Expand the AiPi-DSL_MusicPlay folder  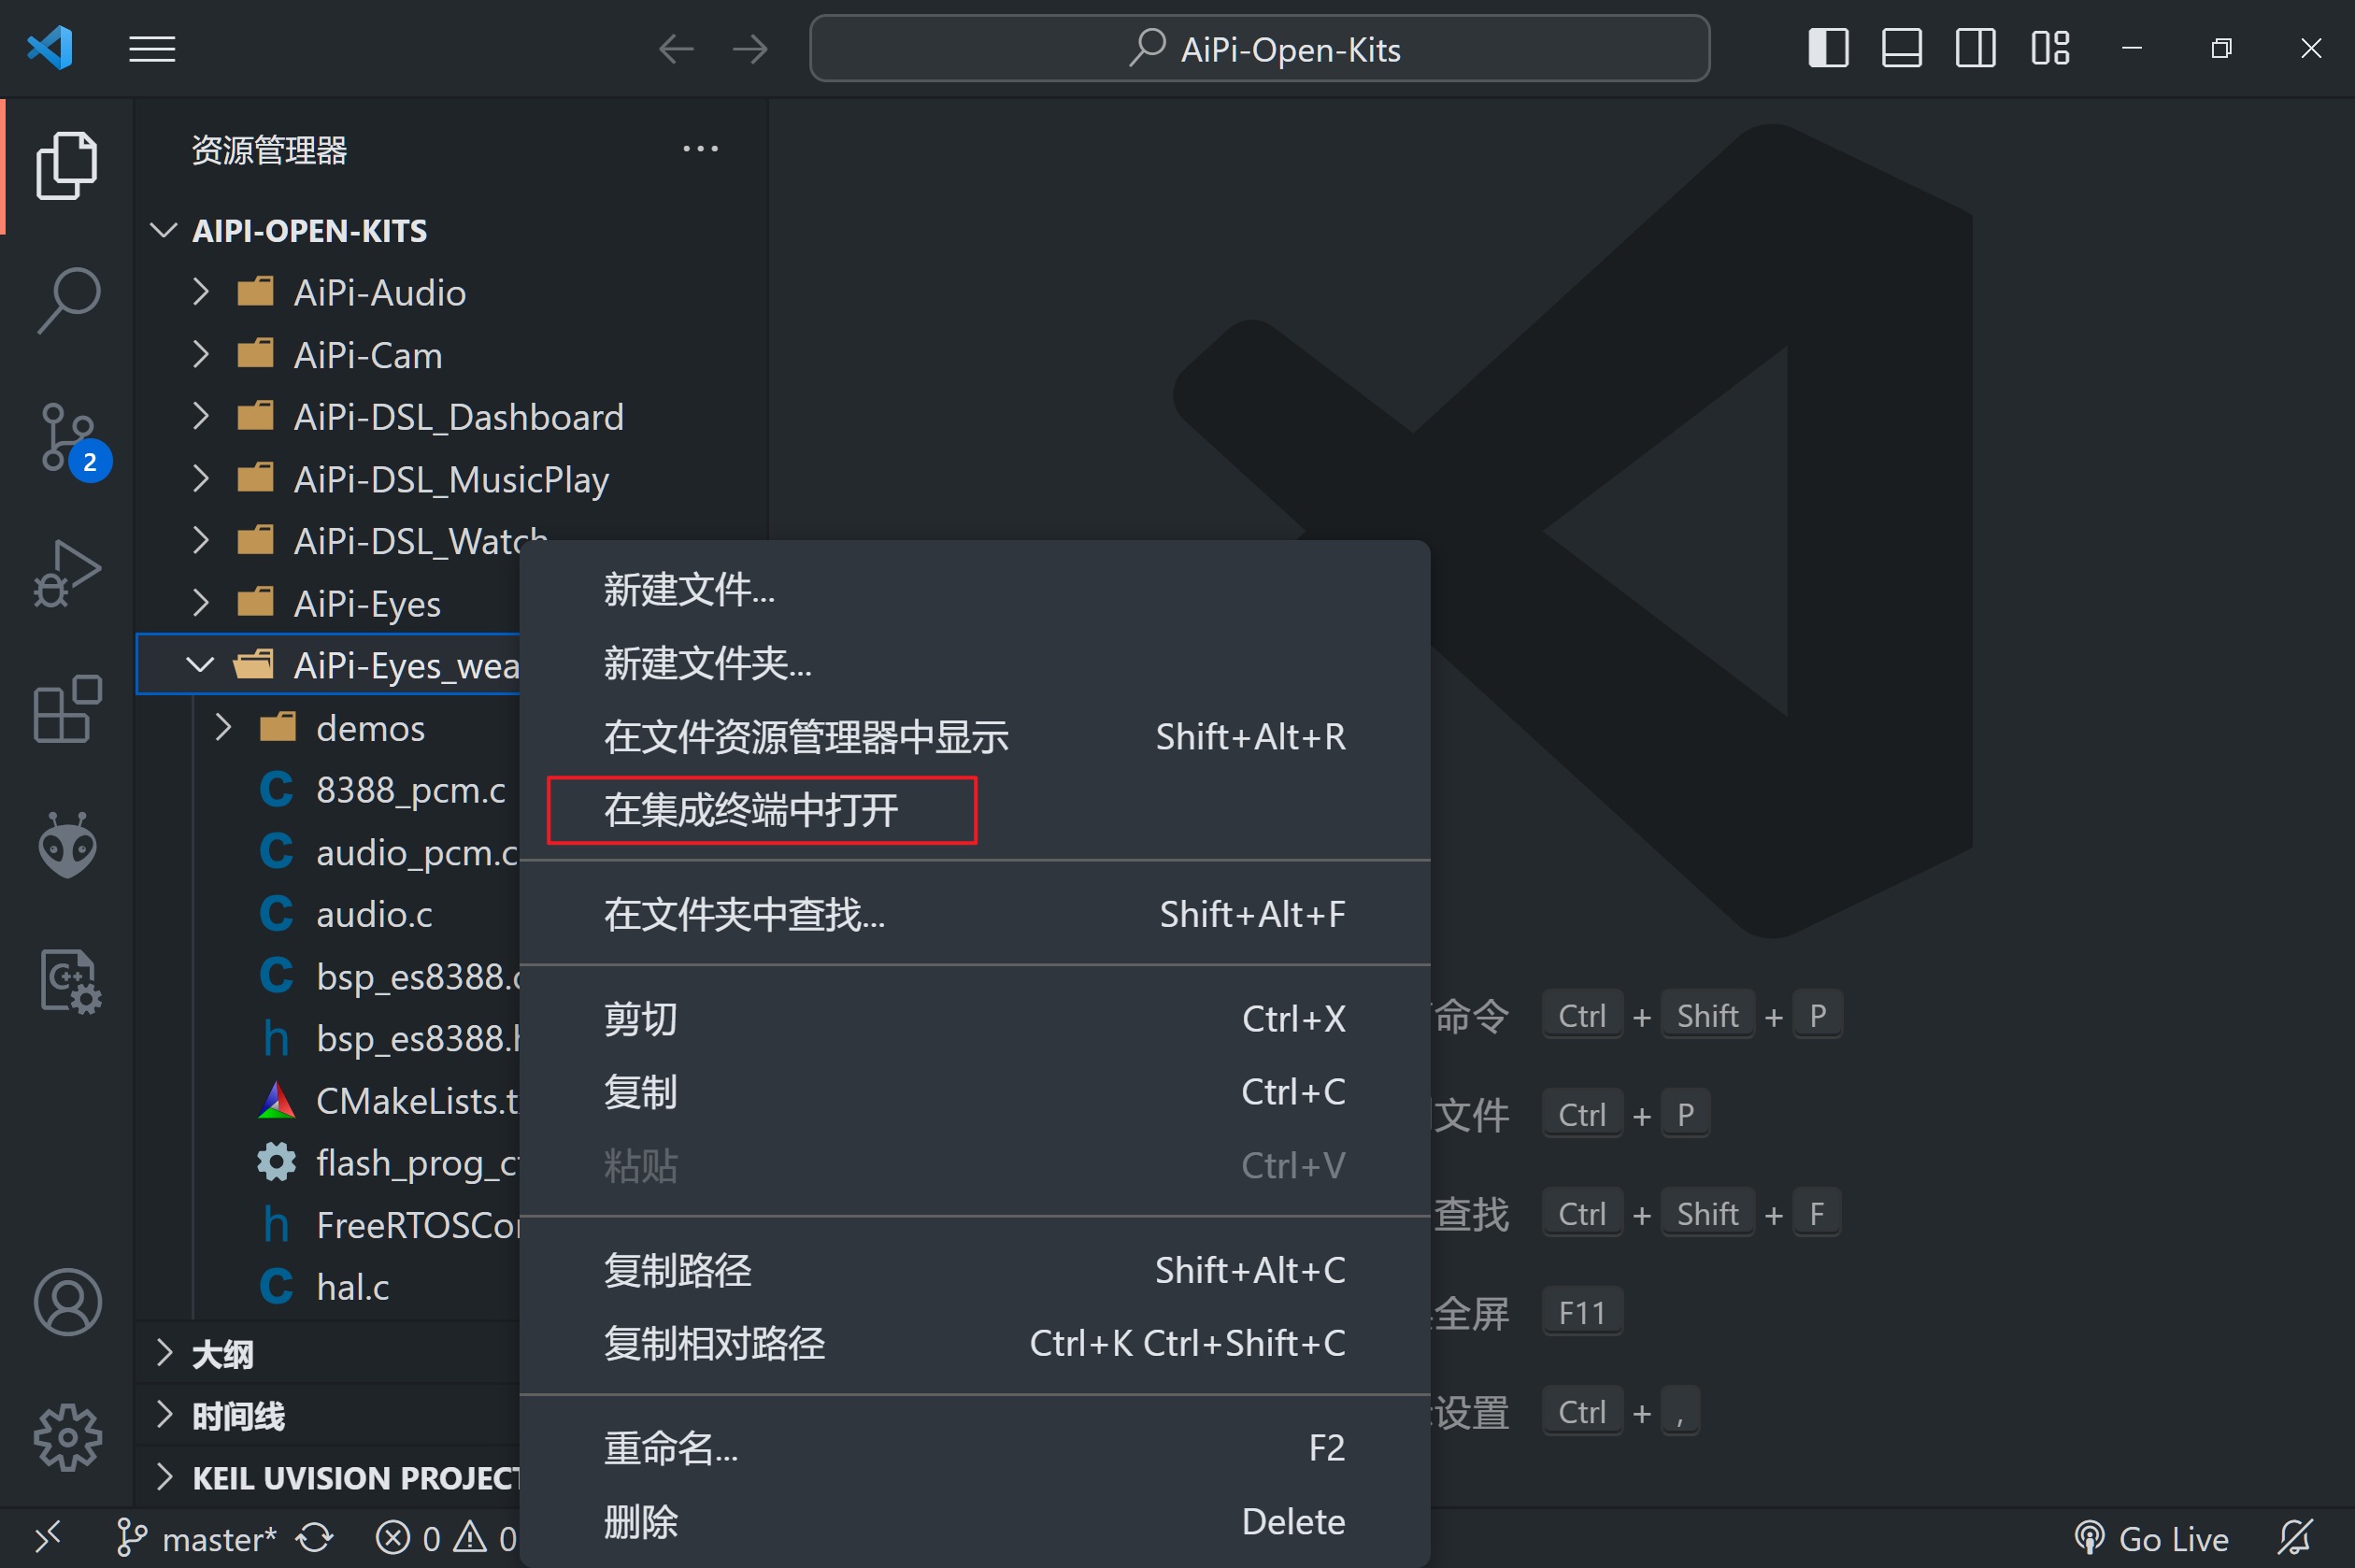click(x=452, y=479)
